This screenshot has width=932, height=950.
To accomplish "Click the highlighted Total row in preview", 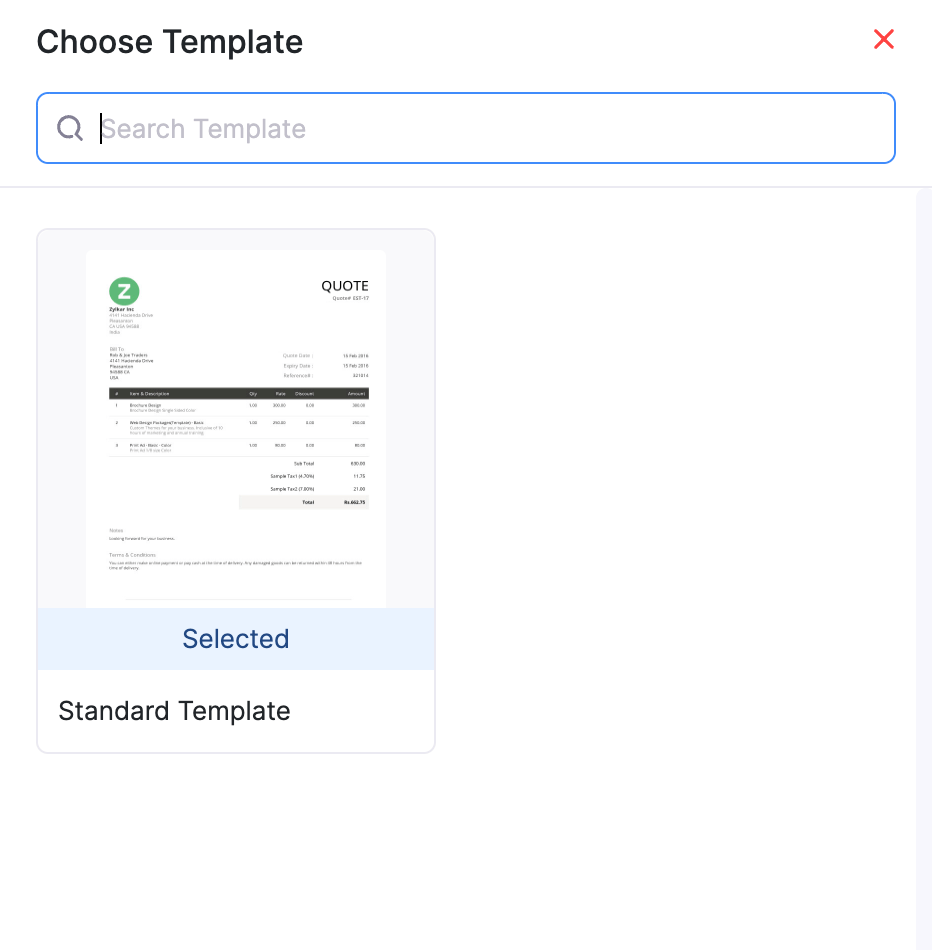I will (304, 502).
